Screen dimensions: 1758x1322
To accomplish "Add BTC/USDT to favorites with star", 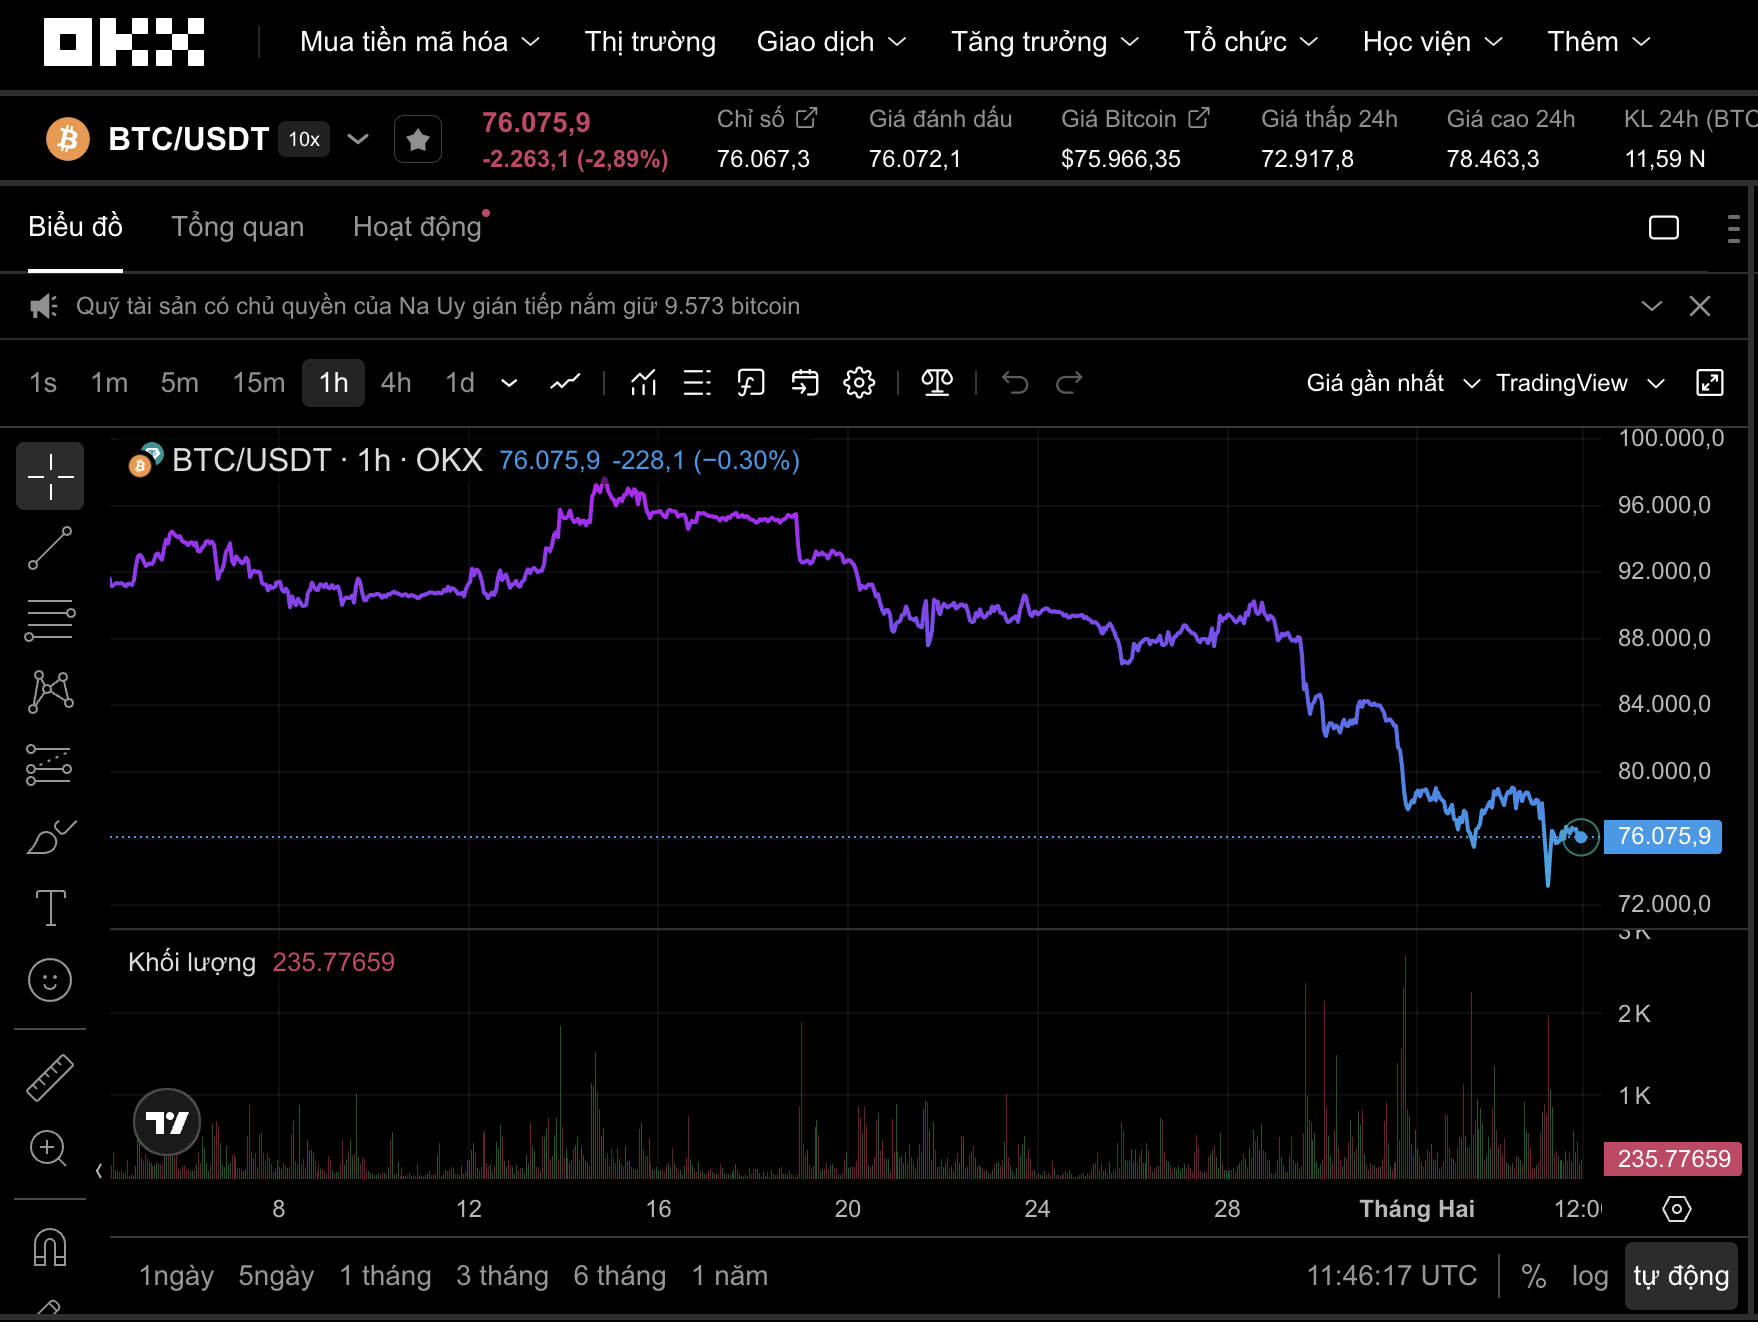I will (x=418, y=139).
